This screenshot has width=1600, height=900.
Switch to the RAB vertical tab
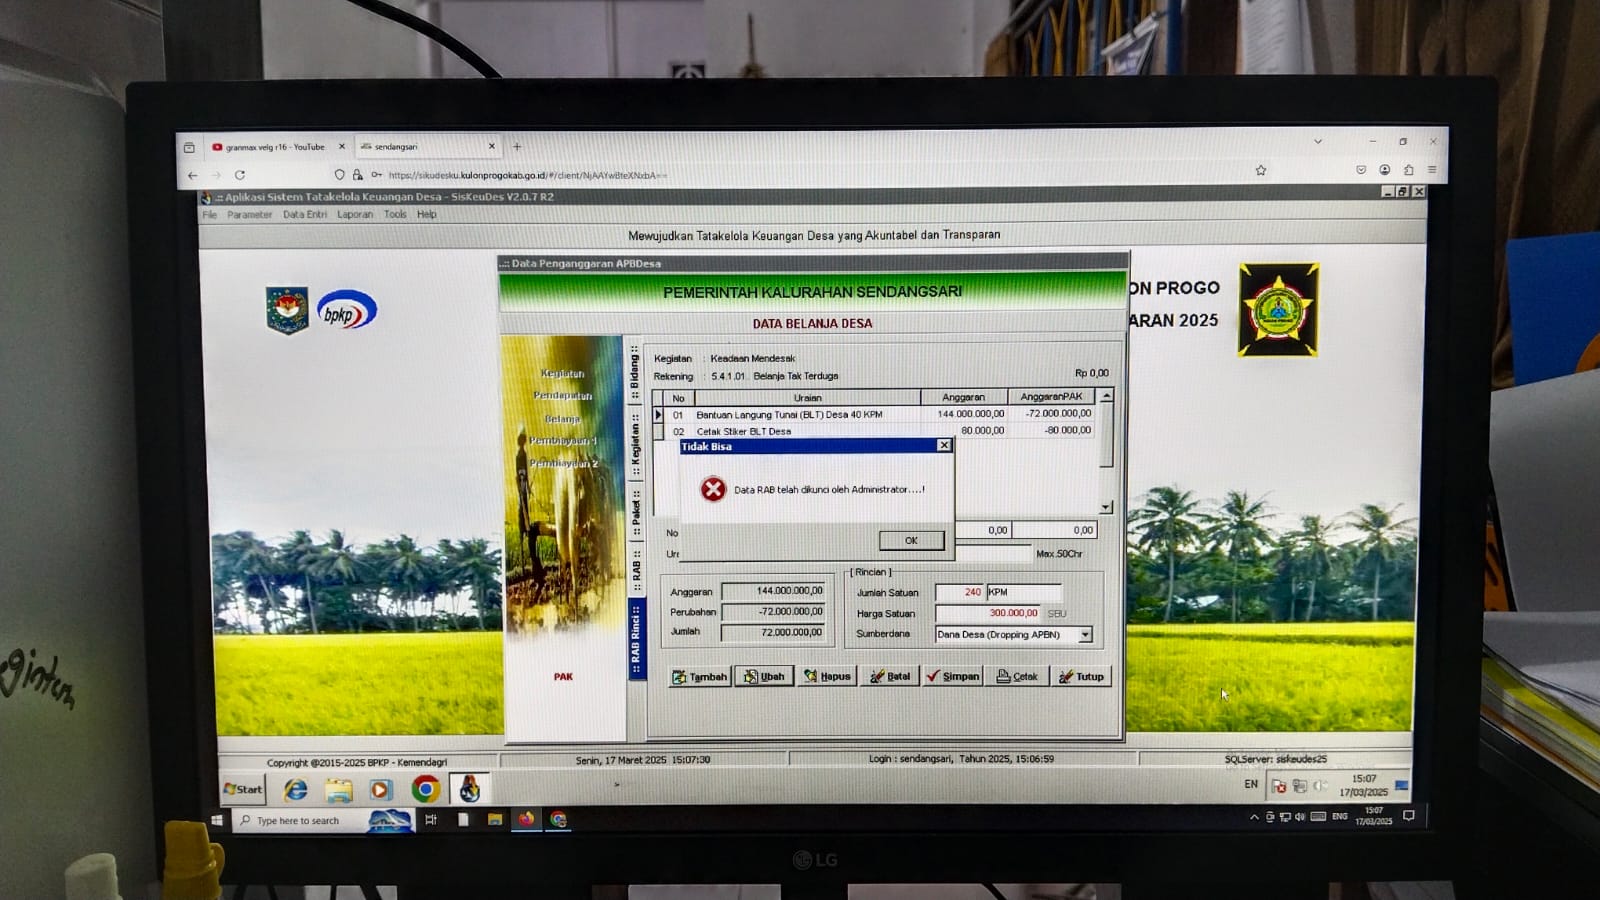[635, 570]
